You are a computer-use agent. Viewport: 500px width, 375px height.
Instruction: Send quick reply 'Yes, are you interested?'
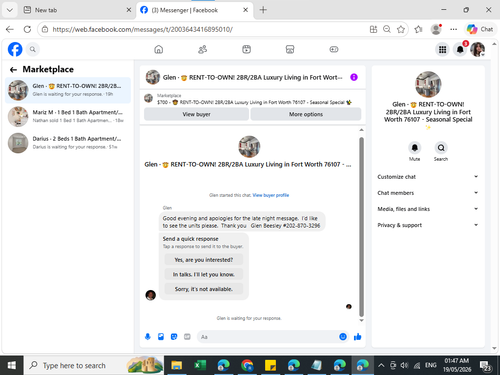[x=204, y=260]
